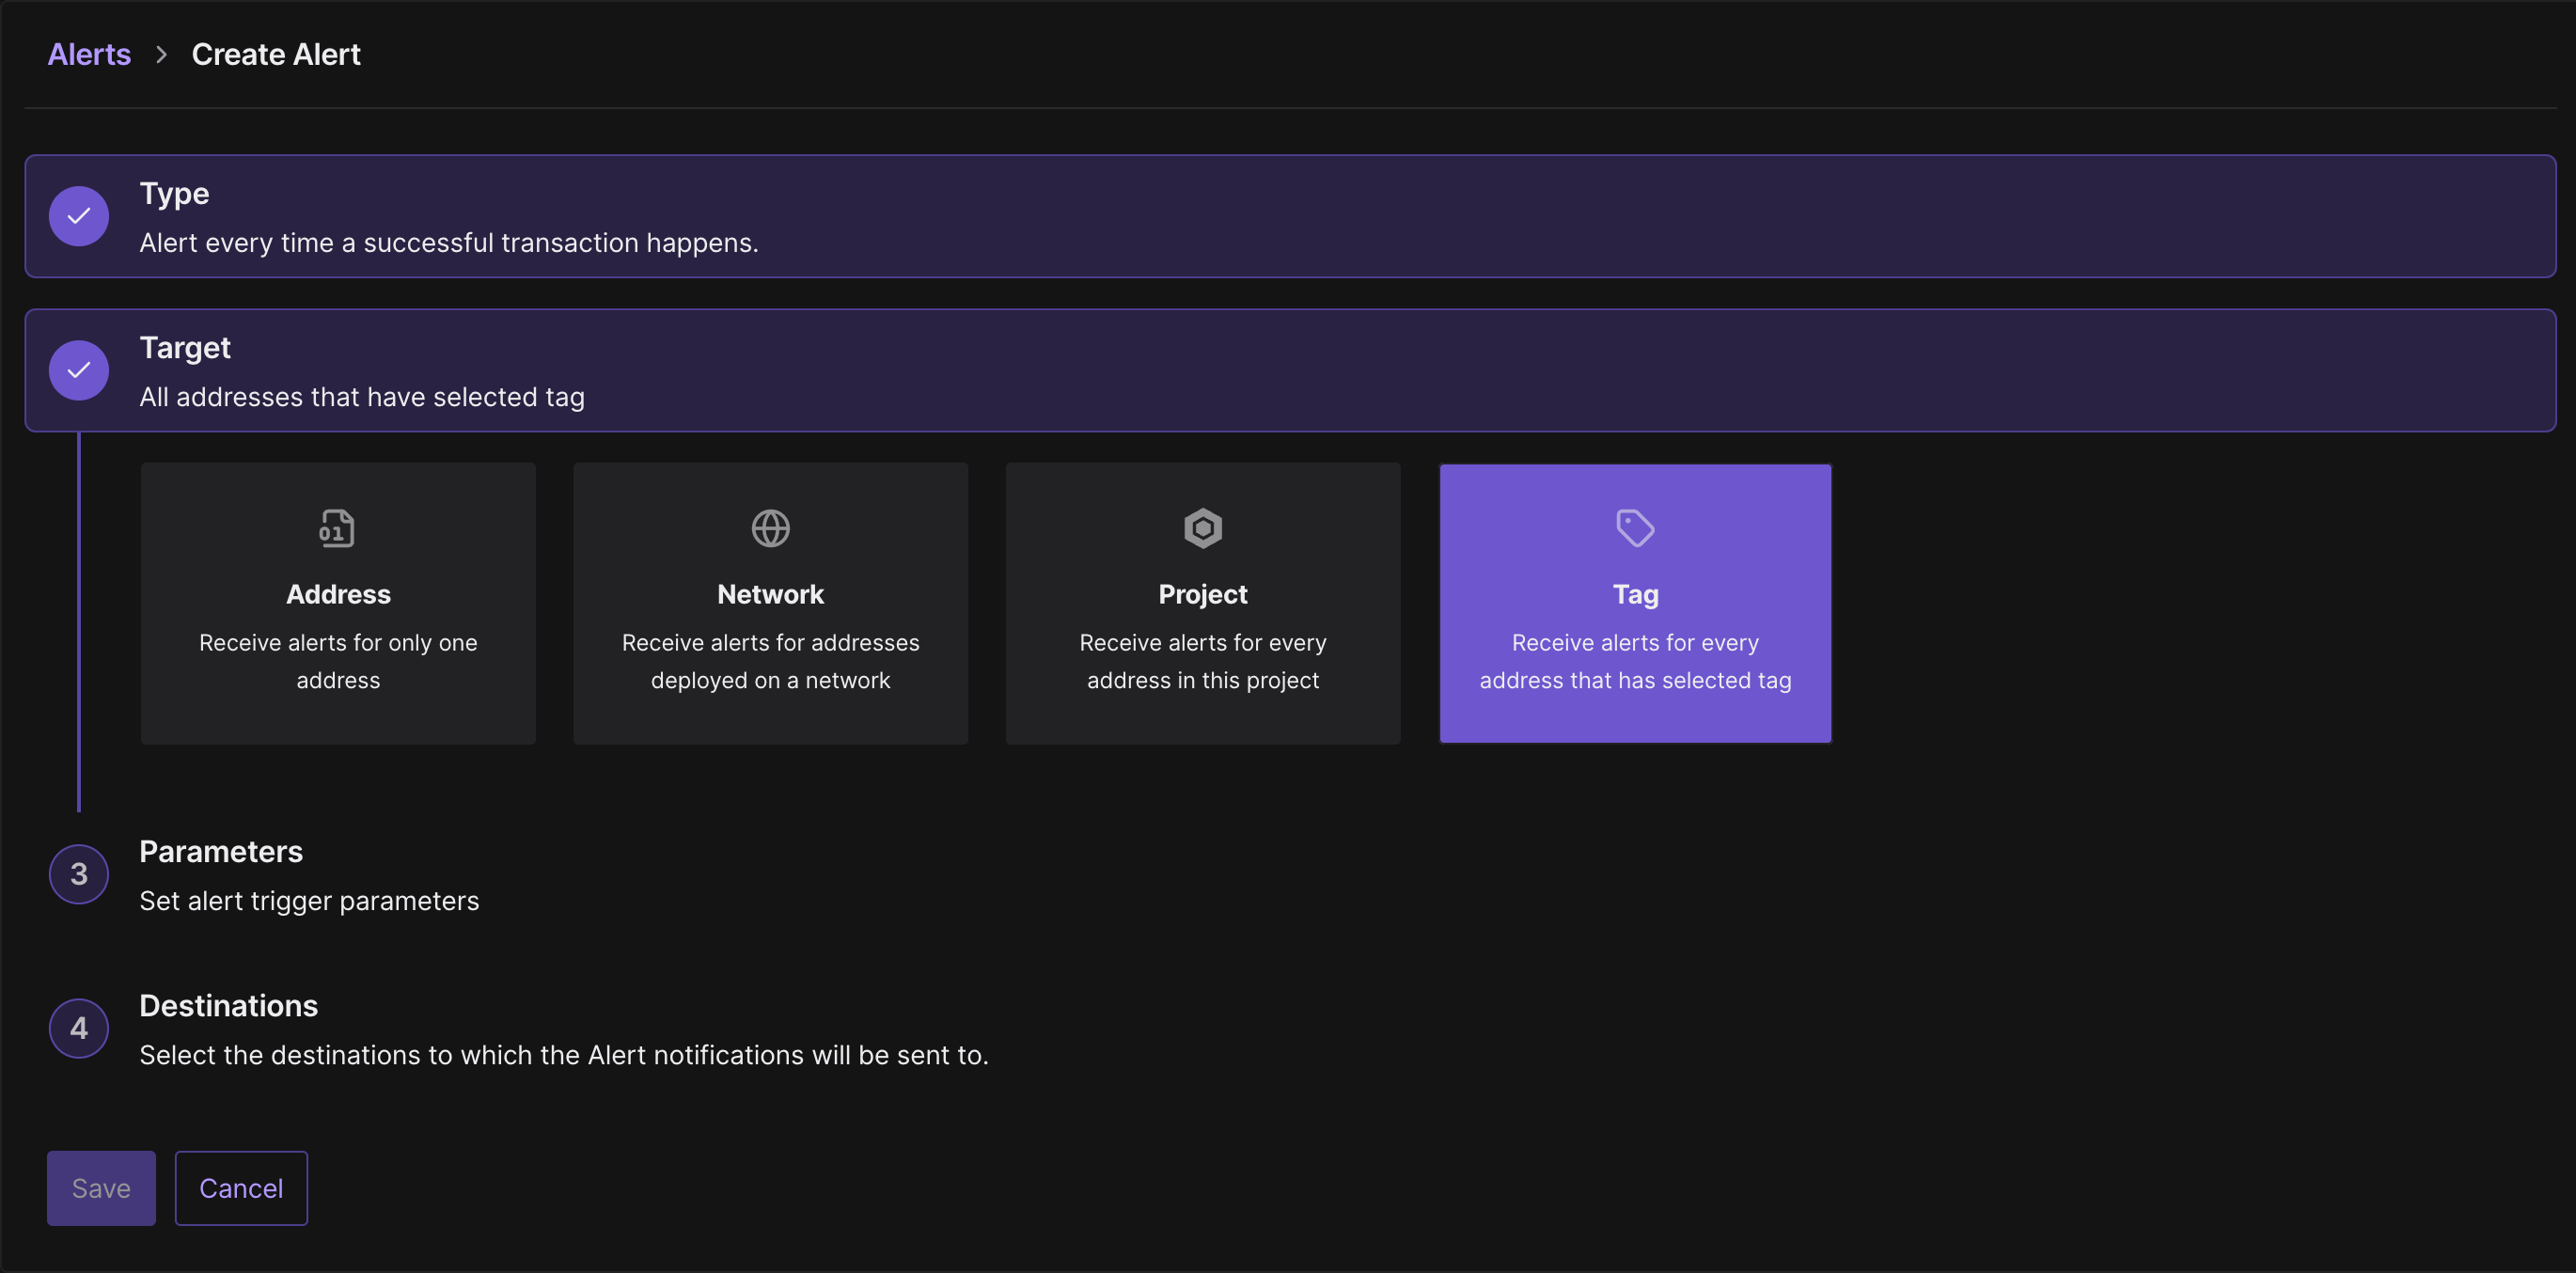
Task: Click 'address in this project' description text
Action: [x=1203, y=680]
